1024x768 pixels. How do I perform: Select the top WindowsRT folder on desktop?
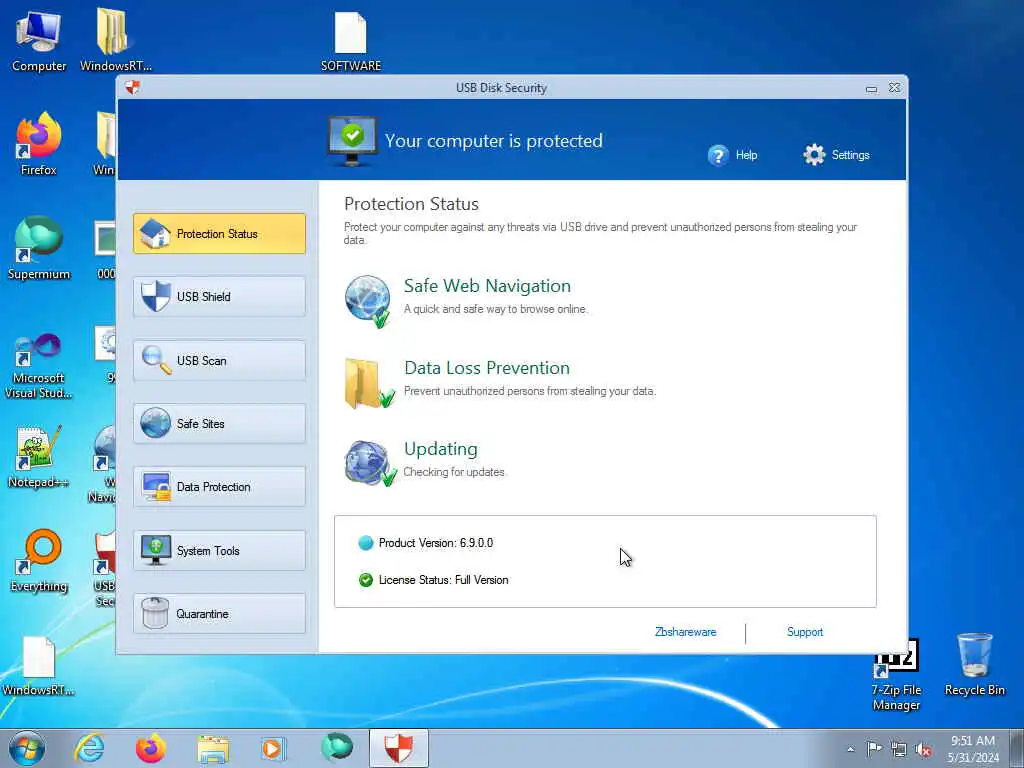(x=116, y=40)
